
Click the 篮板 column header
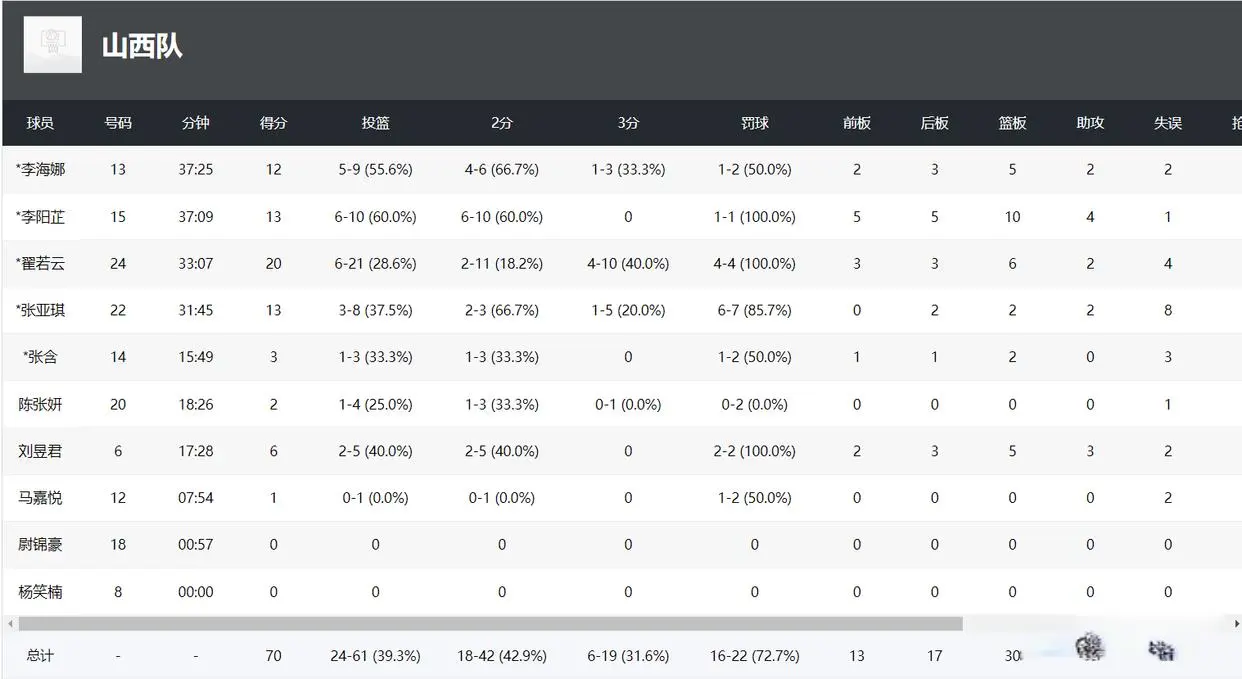[x=1012, y=123]
